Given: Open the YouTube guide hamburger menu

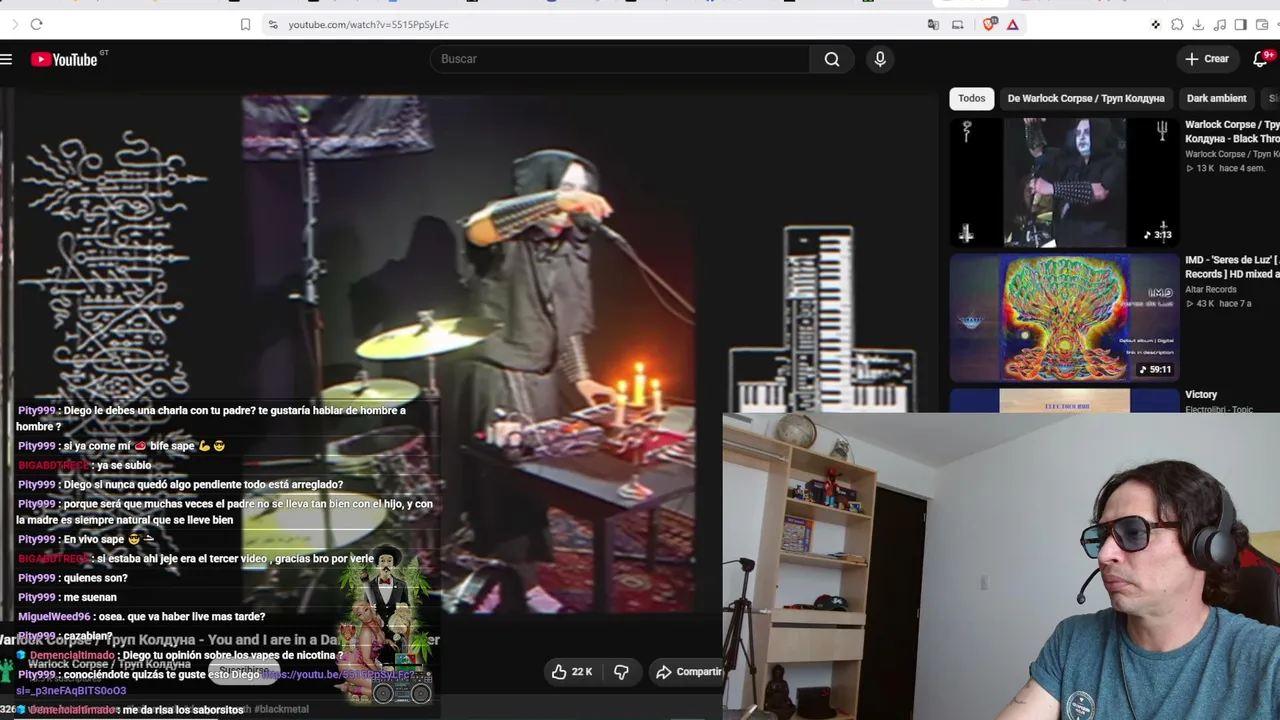Looking at the screenshot, I should point(6,60).
